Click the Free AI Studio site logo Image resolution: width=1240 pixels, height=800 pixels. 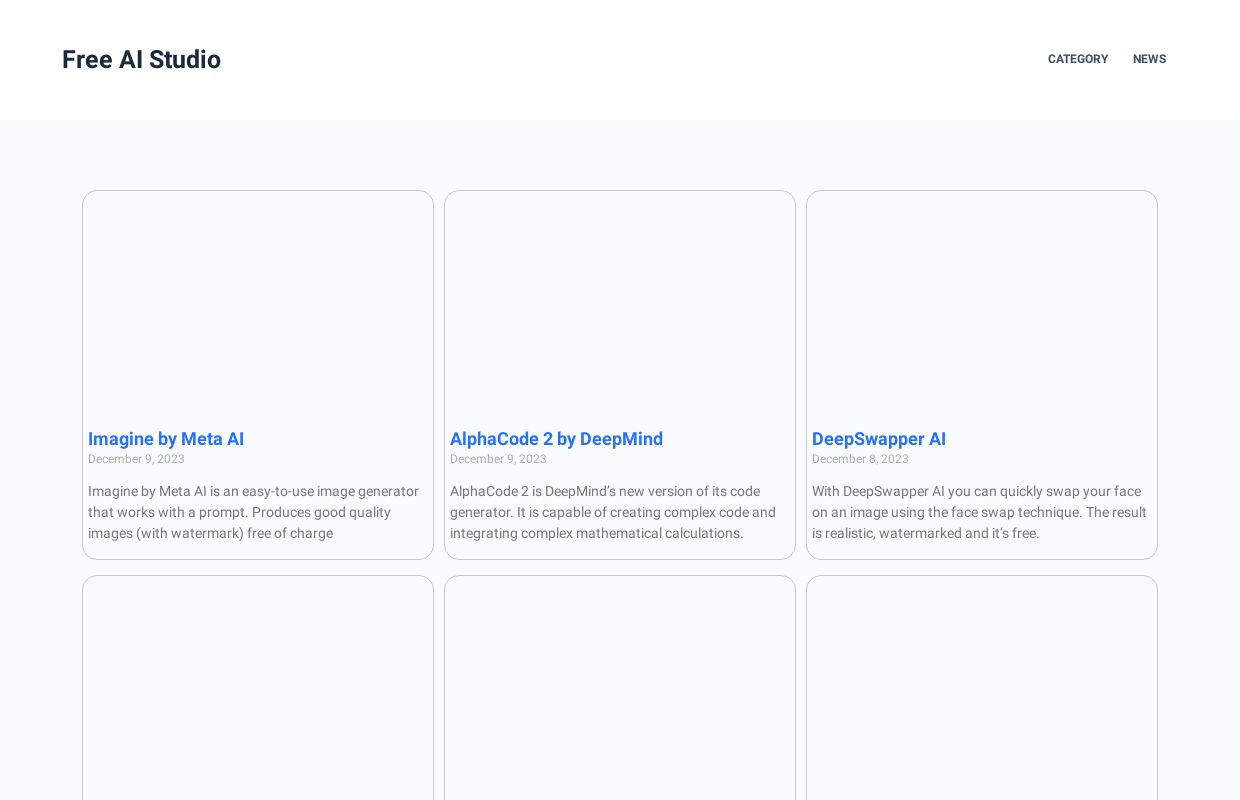(x=141, y=60)
